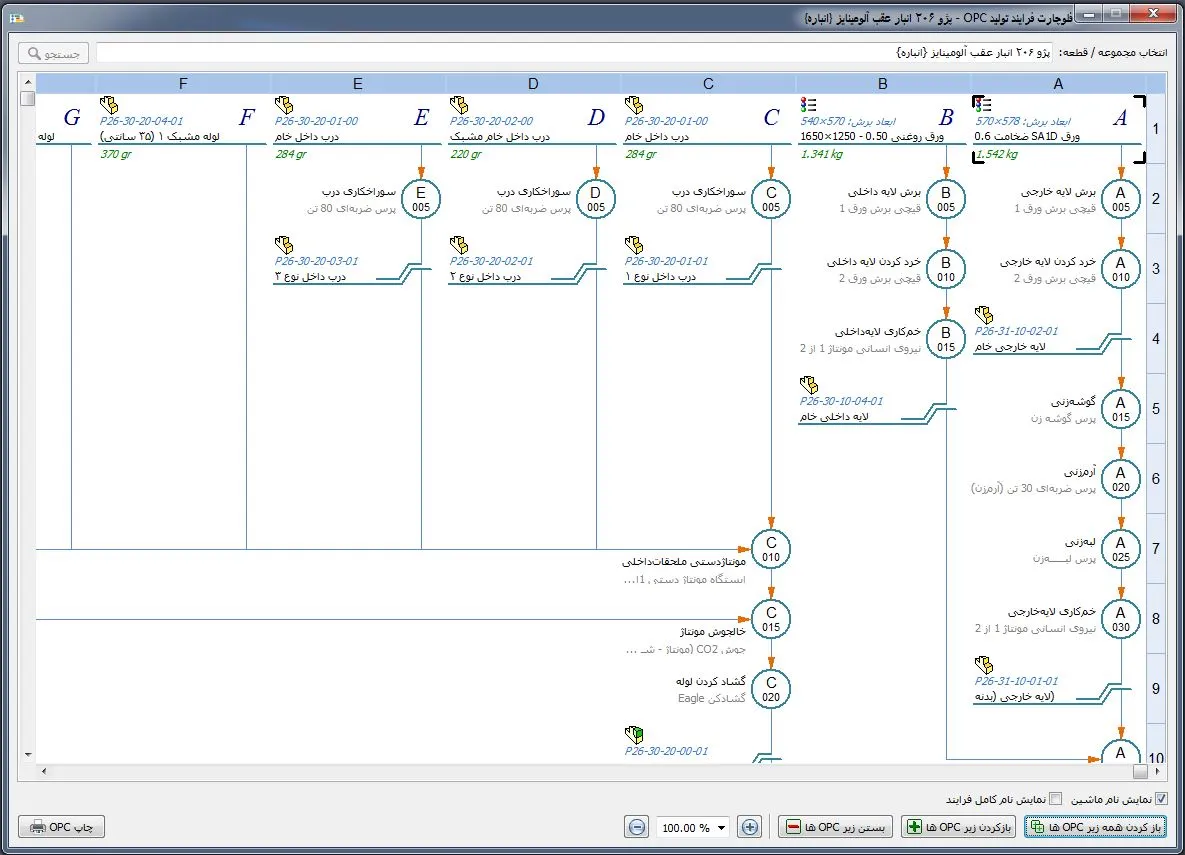The width and height of the screenshot is (1185, 855).
Task: Open the 100.00 % zoom dropdown
Action: (722, 827)
